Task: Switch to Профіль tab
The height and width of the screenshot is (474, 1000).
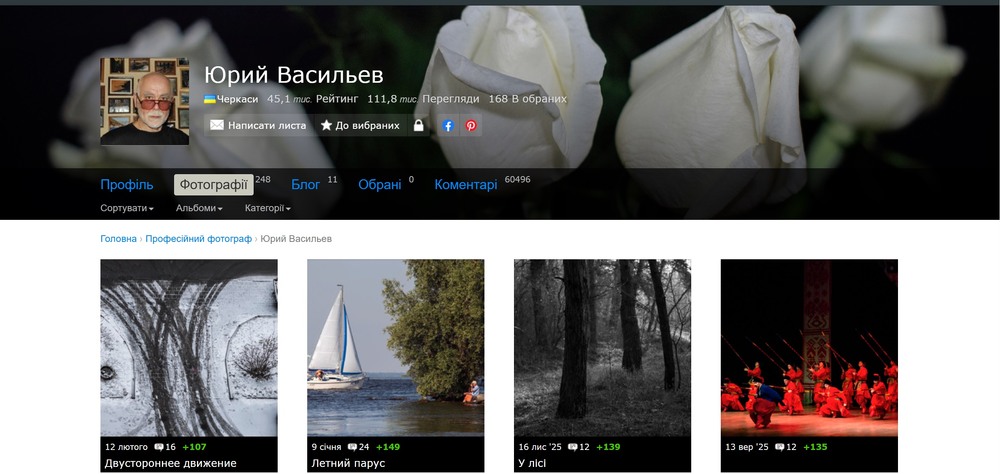Action: click(127, 185)
